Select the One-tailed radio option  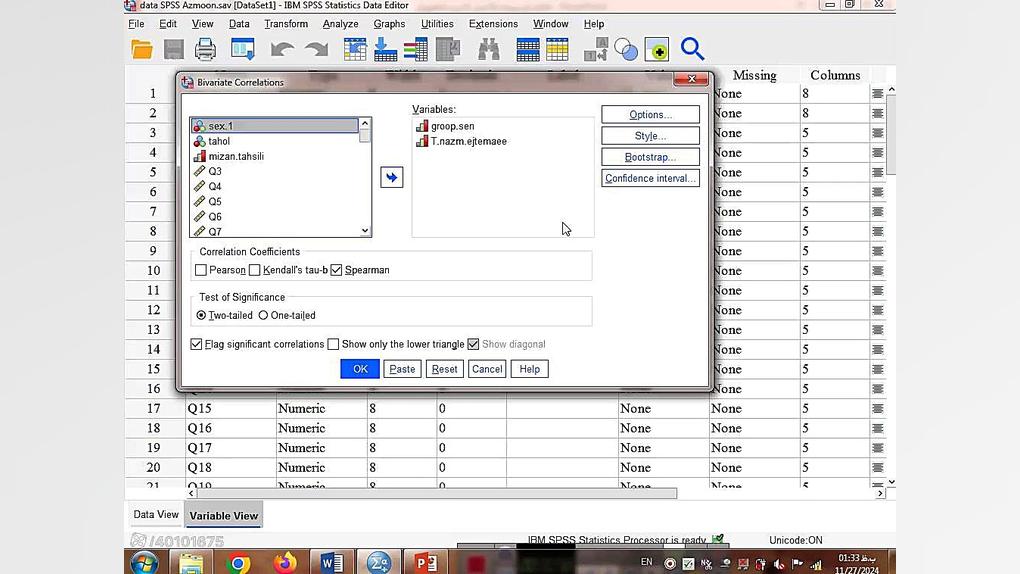(263, 315)
